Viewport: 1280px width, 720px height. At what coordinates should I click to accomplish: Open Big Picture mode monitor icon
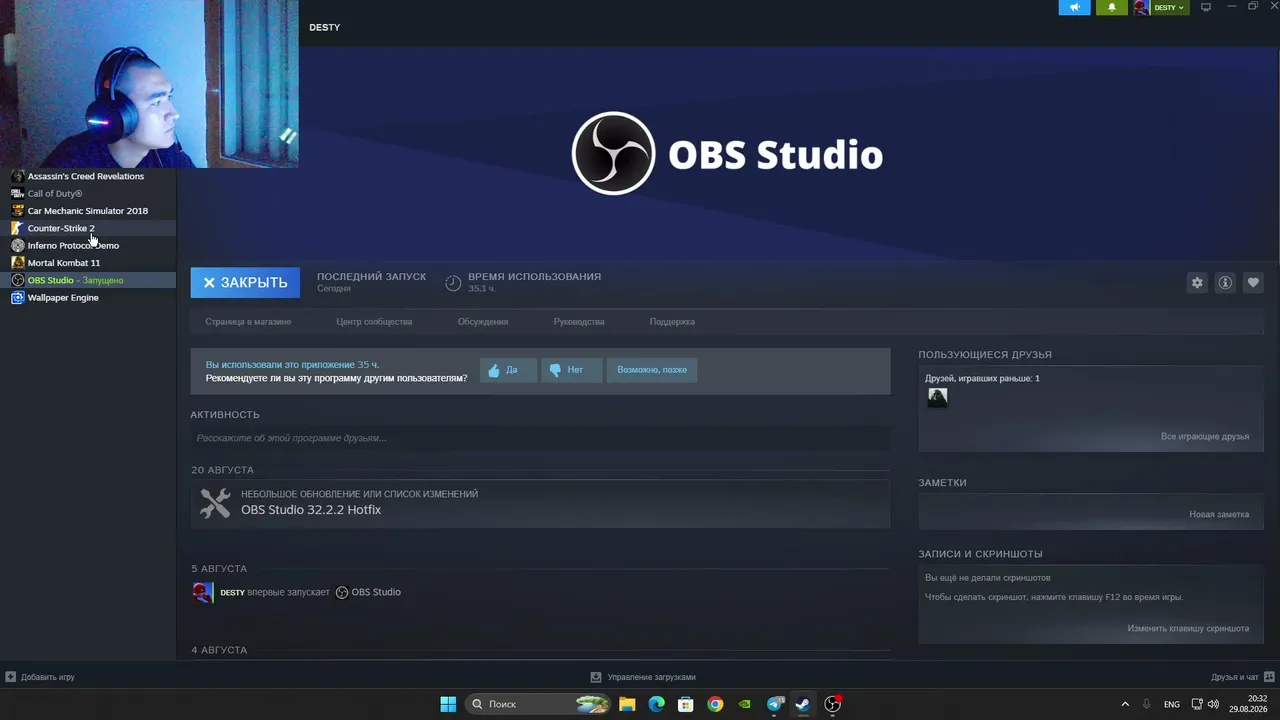click(1206, 7)
